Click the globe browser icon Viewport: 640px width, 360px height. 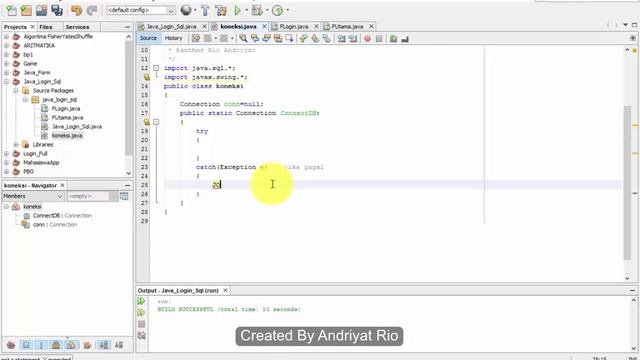186,10
